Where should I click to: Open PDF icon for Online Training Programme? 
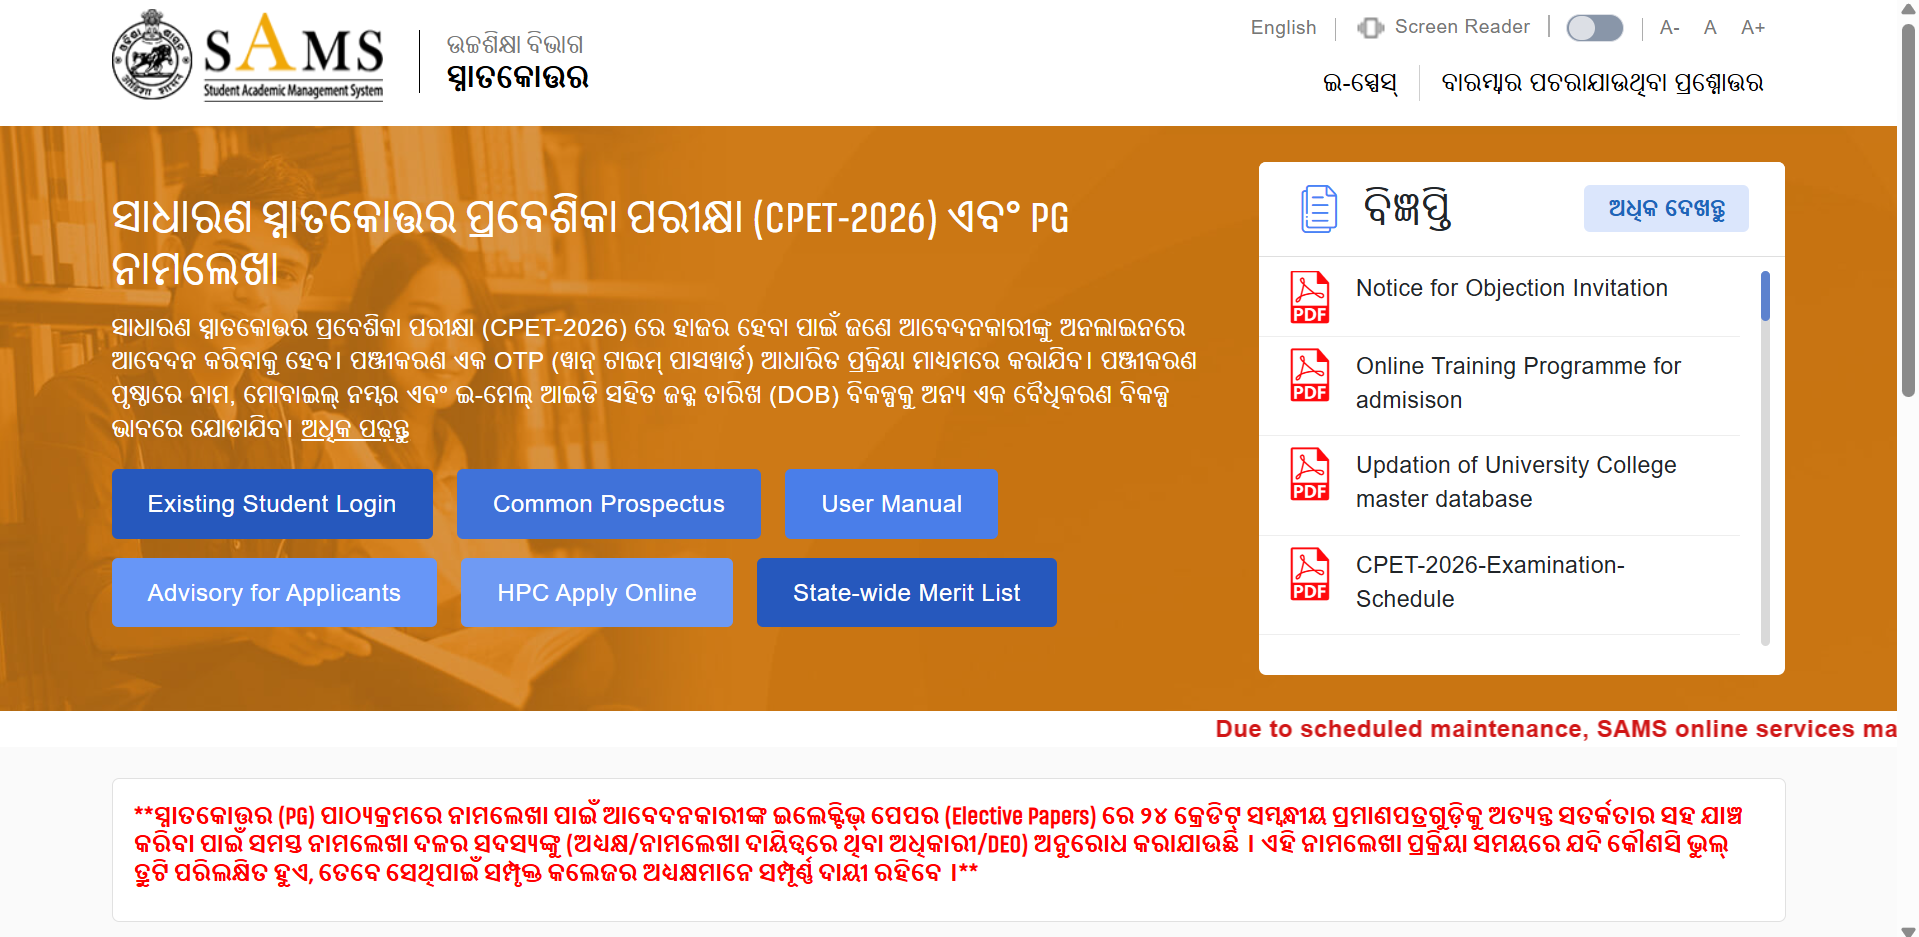pyautogui.click(x=1309, y=376)
